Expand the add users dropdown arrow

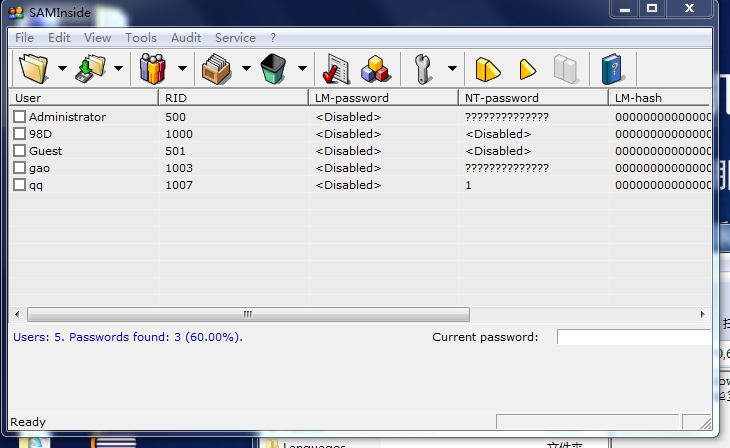[182, 68]
